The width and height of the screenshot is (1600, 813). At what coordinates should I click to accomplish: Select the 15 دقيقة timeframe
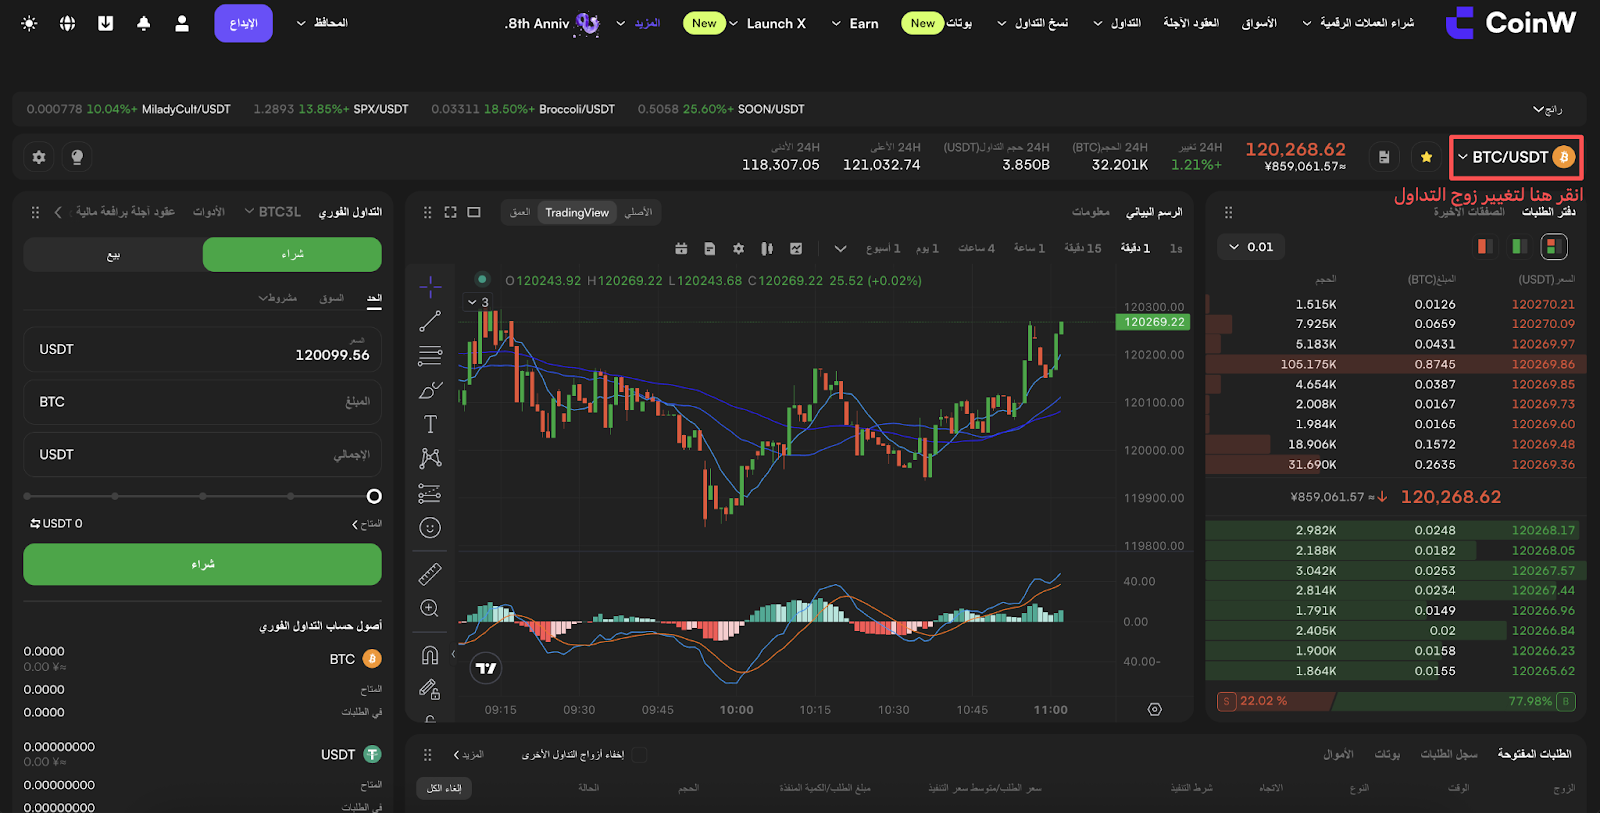tap(1083, 248)
